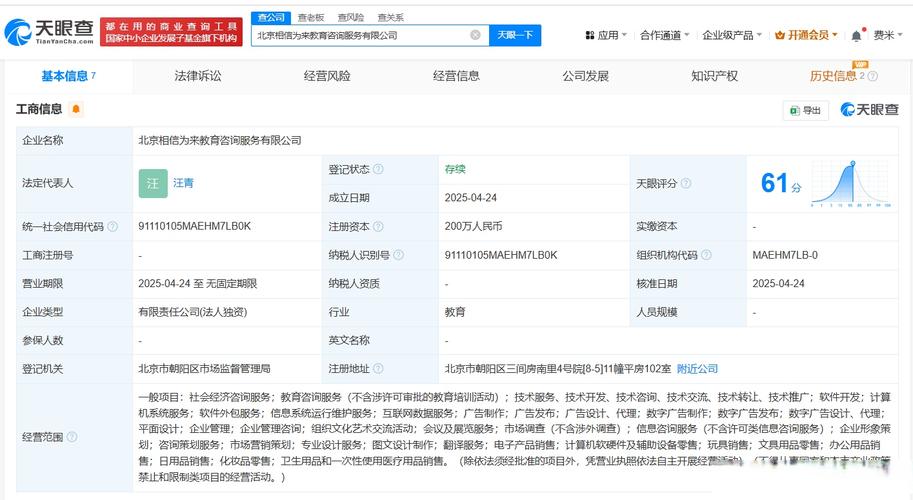Open the 开通会员 dropdown

click(x=806, y=36)
